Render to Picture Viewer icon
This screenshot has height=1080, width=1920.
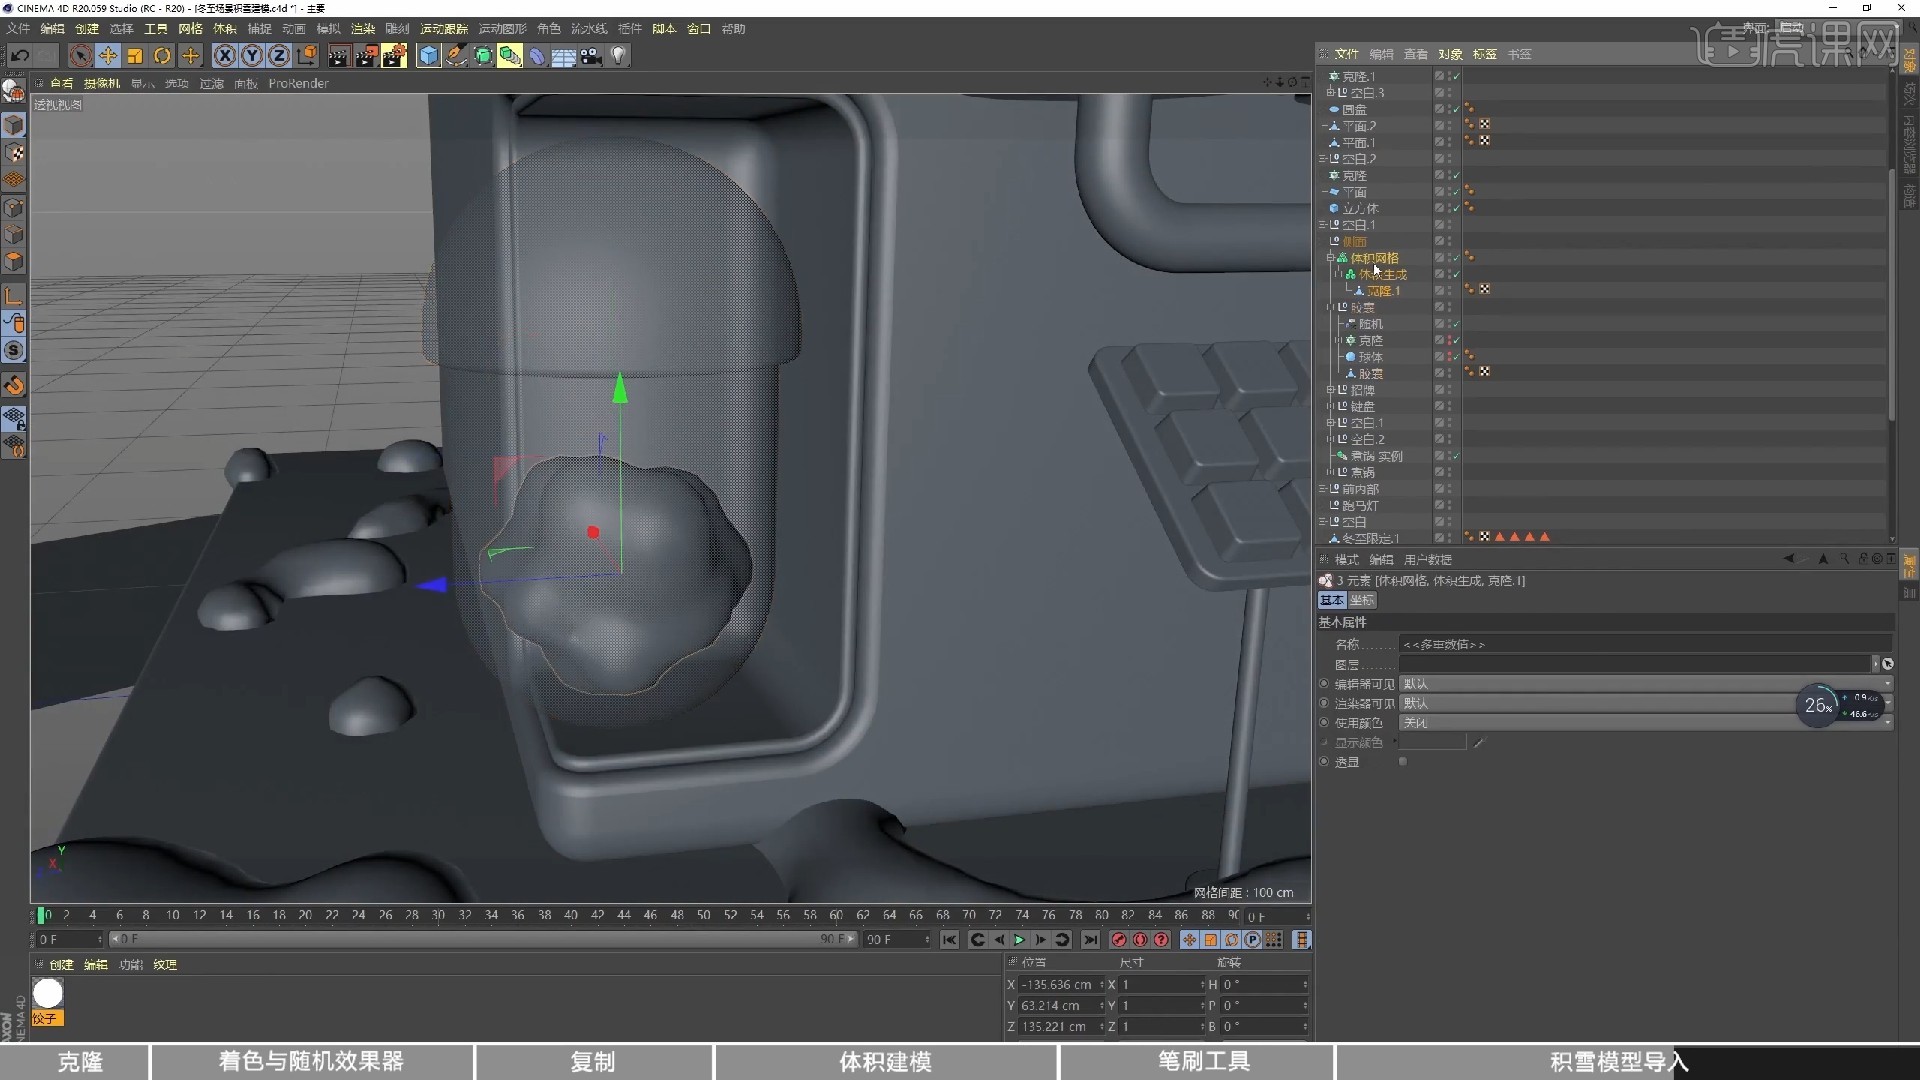(x=367, y=56)
